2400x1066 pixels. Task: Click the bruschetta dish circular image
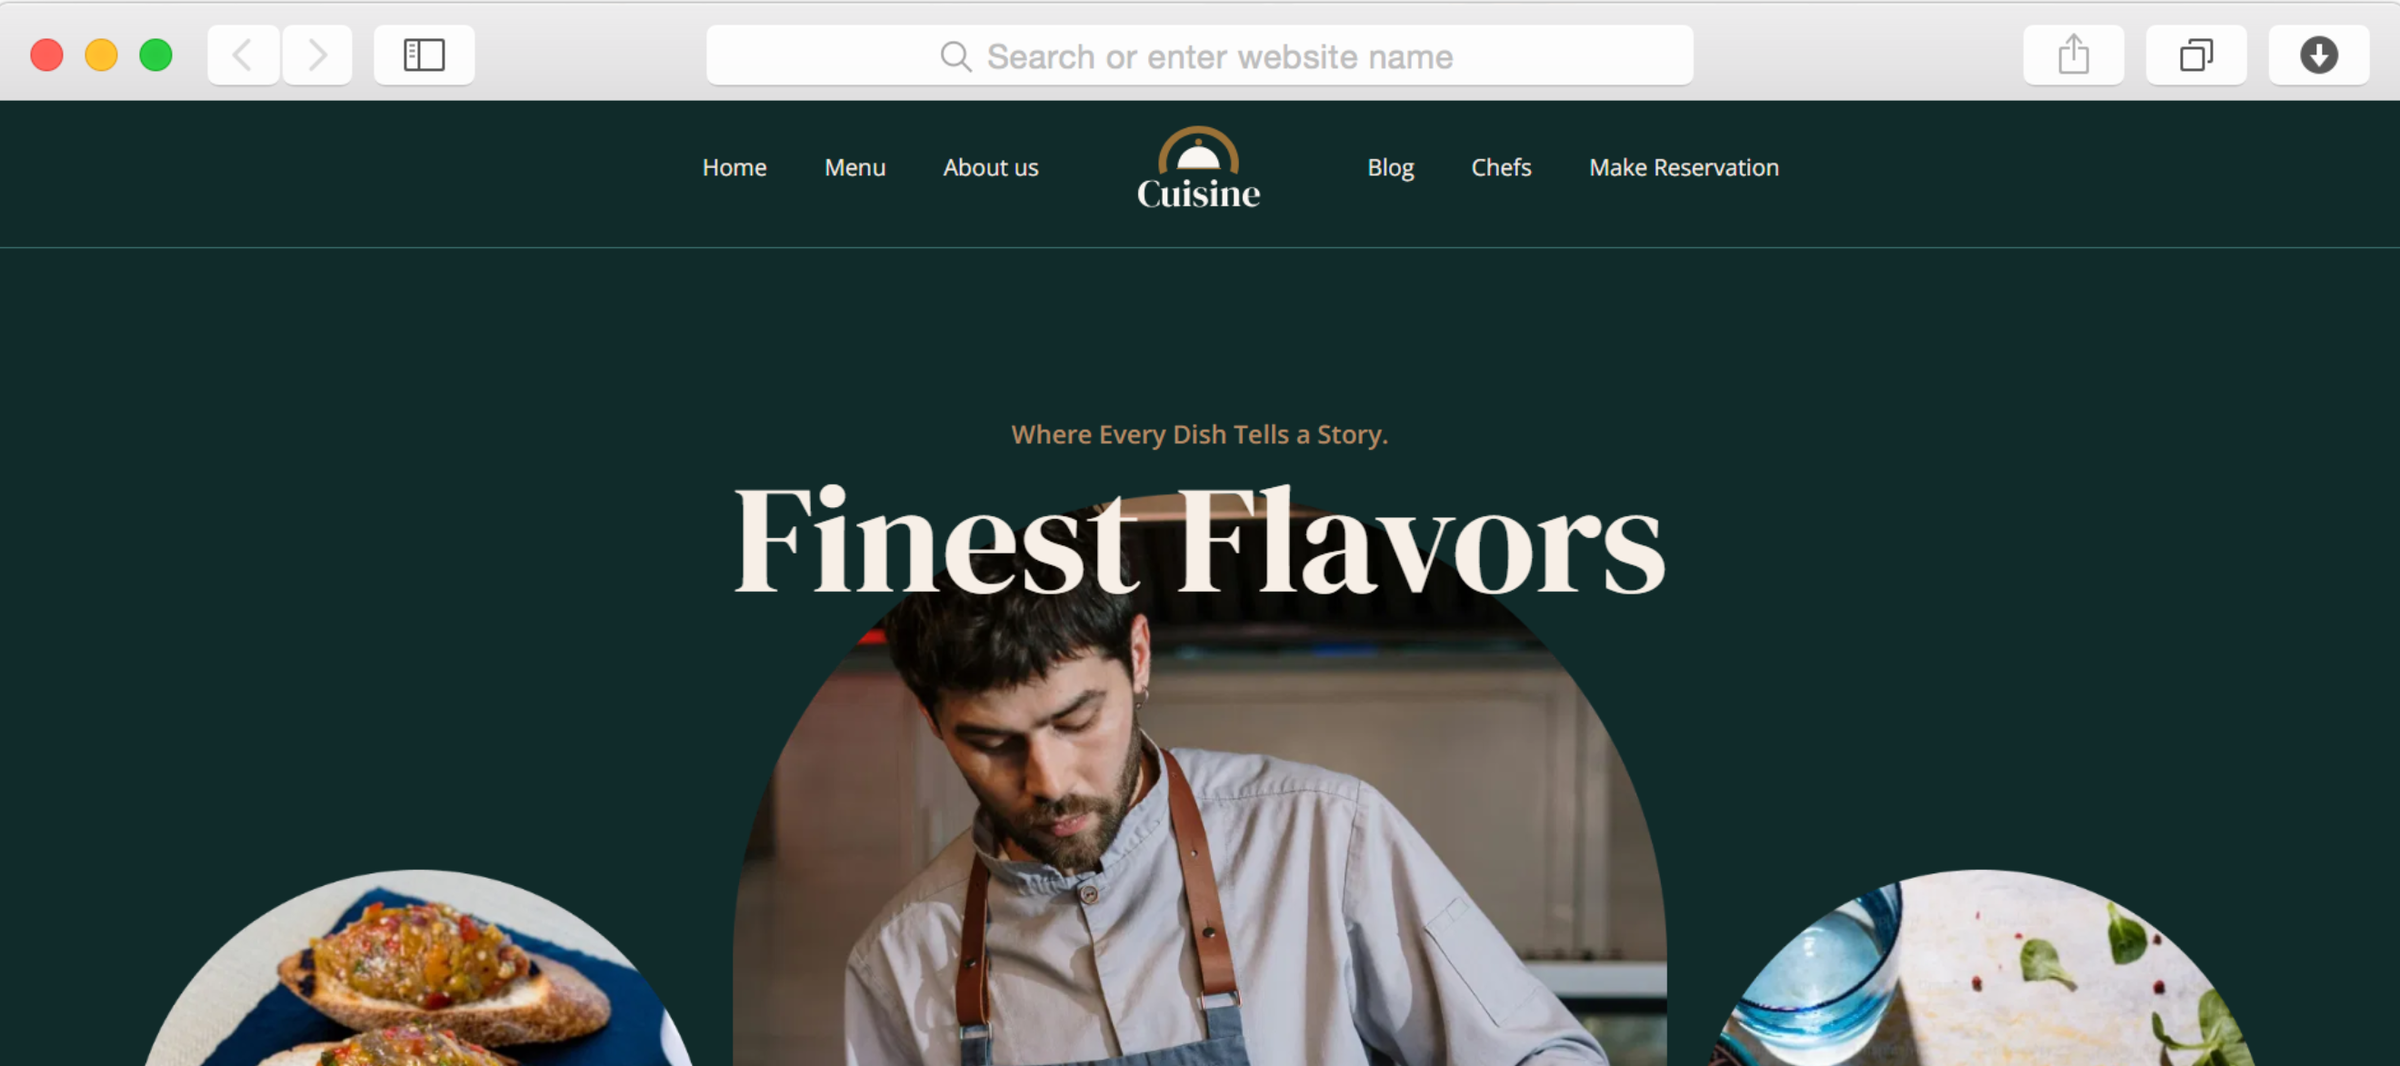(418, 970)
